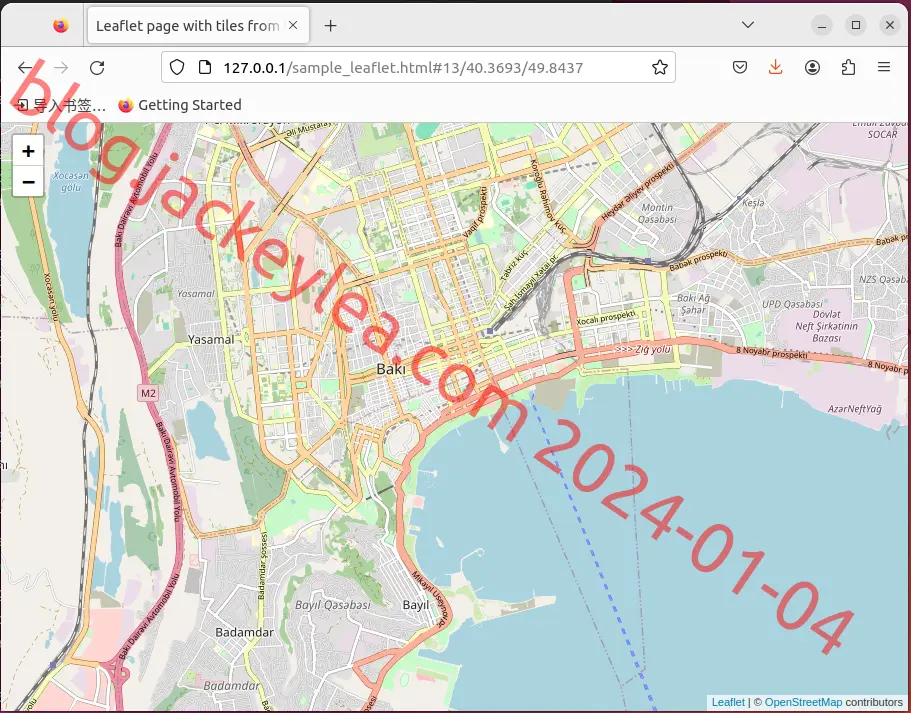Click the Xocəsən gölü lake label
This screenshot has height=713, width=911.
pyautogui.click(x=71, y=181)
